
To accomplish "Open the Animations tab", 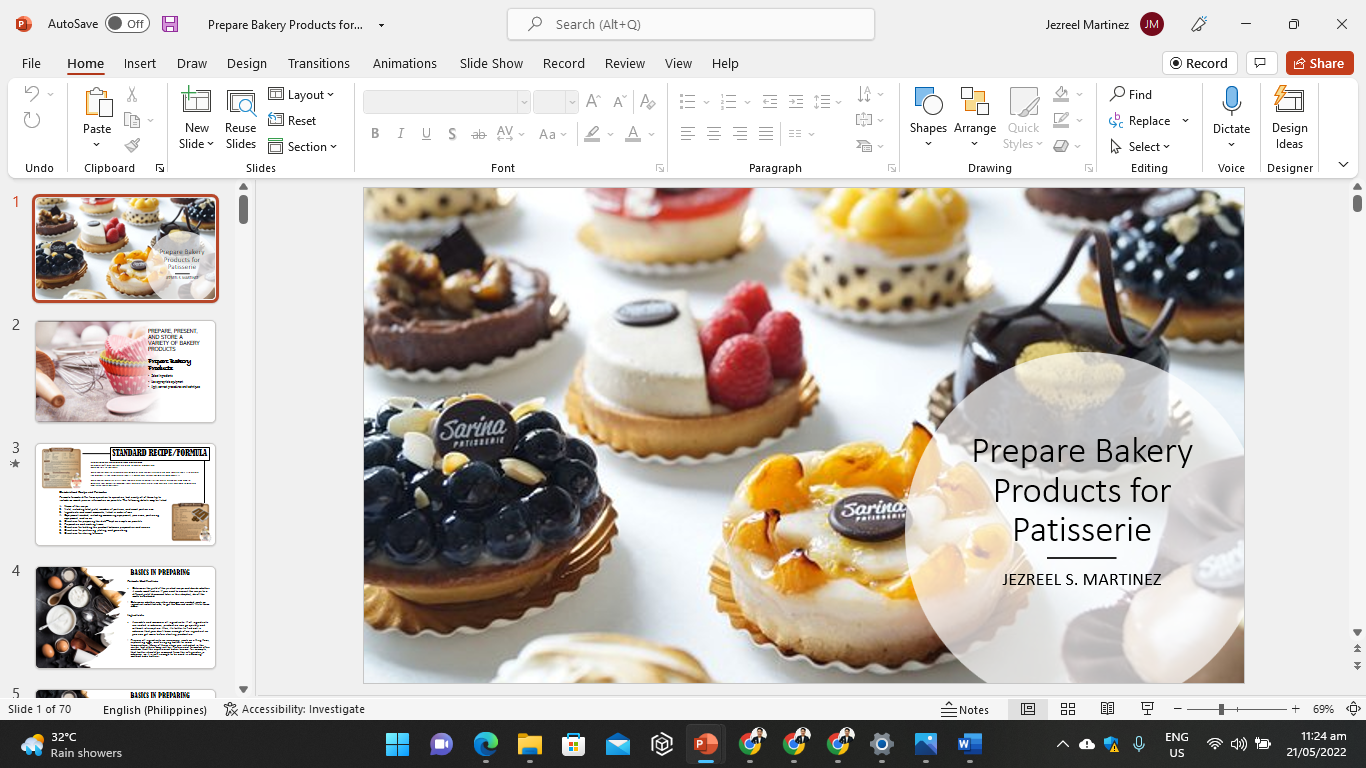I will click(x=405, y=63).
